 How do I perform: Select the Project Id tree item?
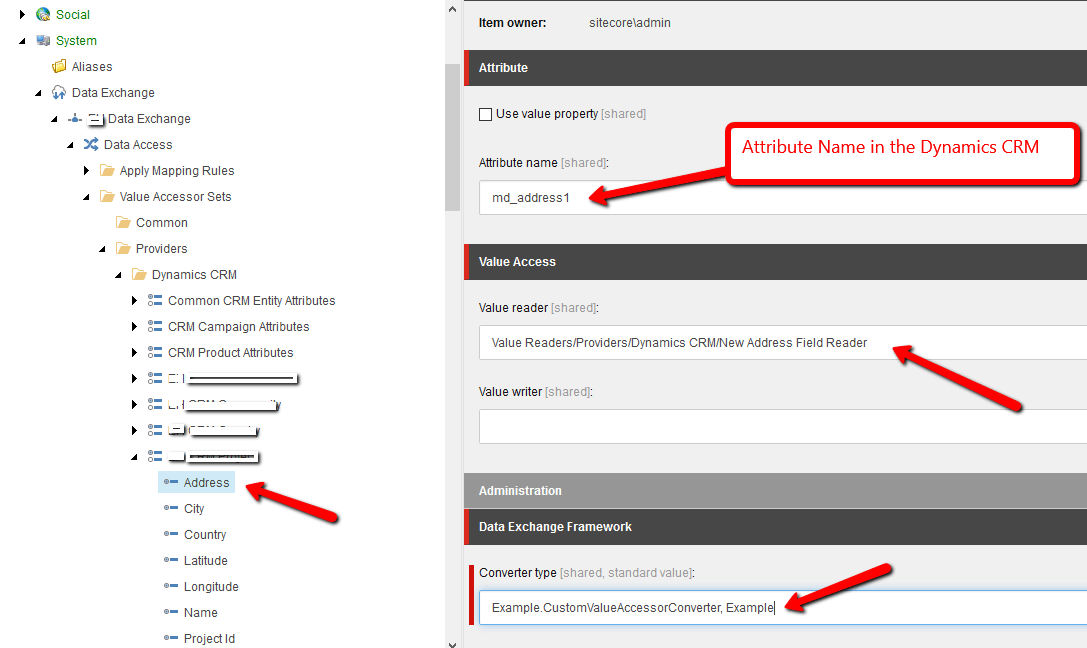[x=209, y=638]
